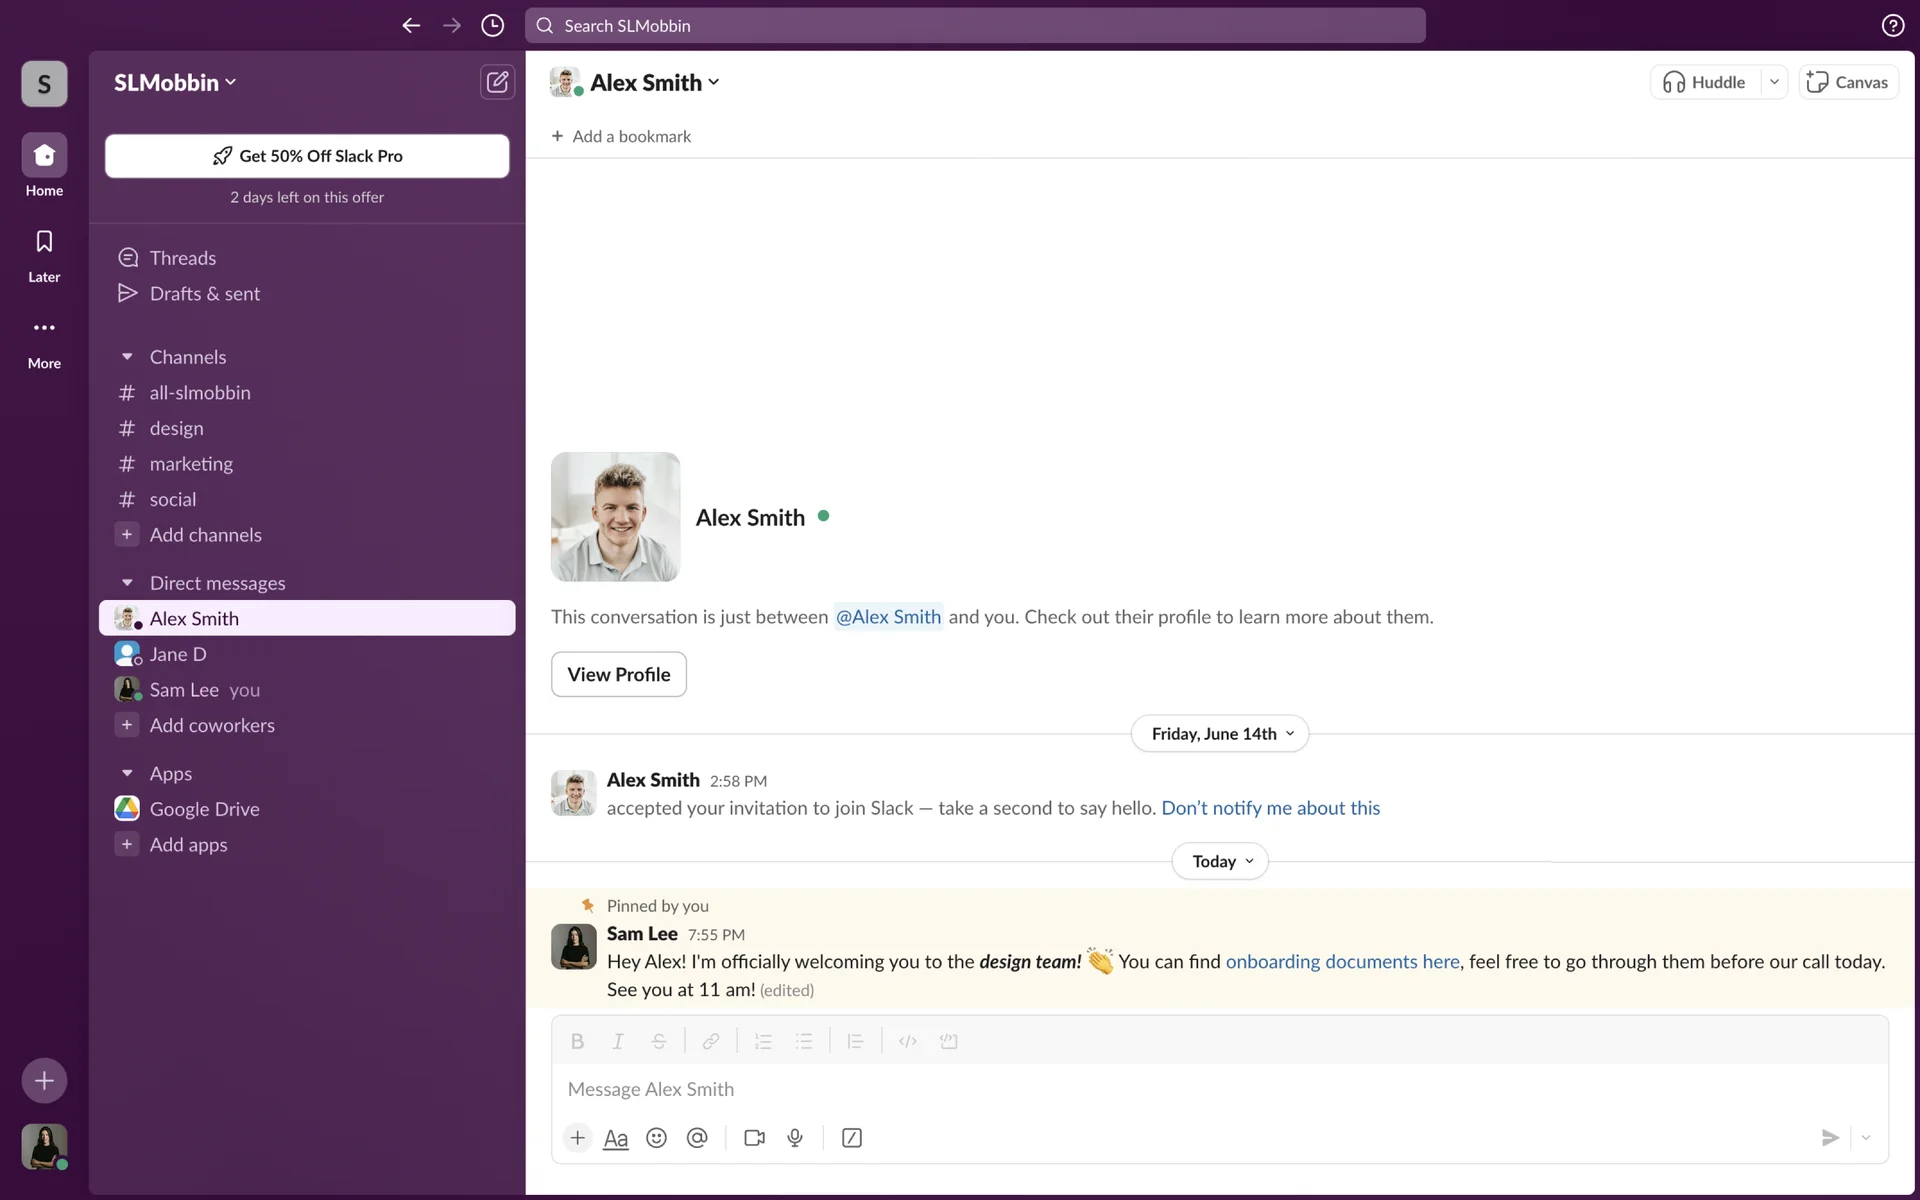The image size is (1920, 1200).
Task: Click the mention @ icon
Action: (x=697, y=1138)
